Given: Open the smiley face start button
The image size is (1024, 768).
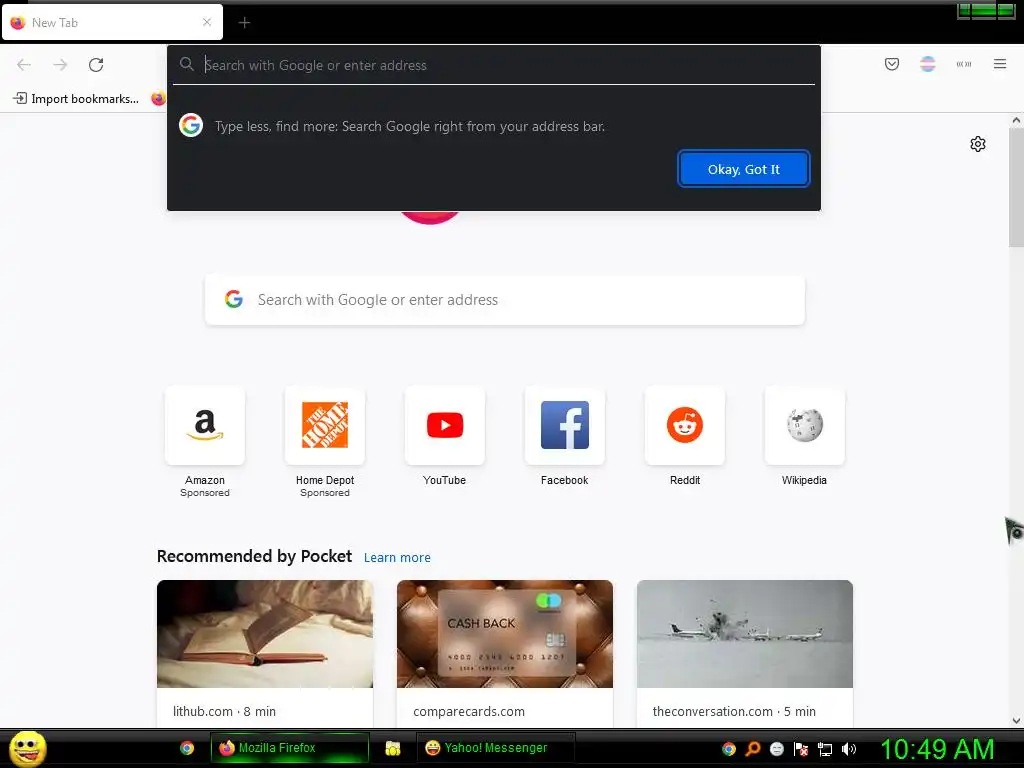Looking at the screenshot, I should (27, 748).
